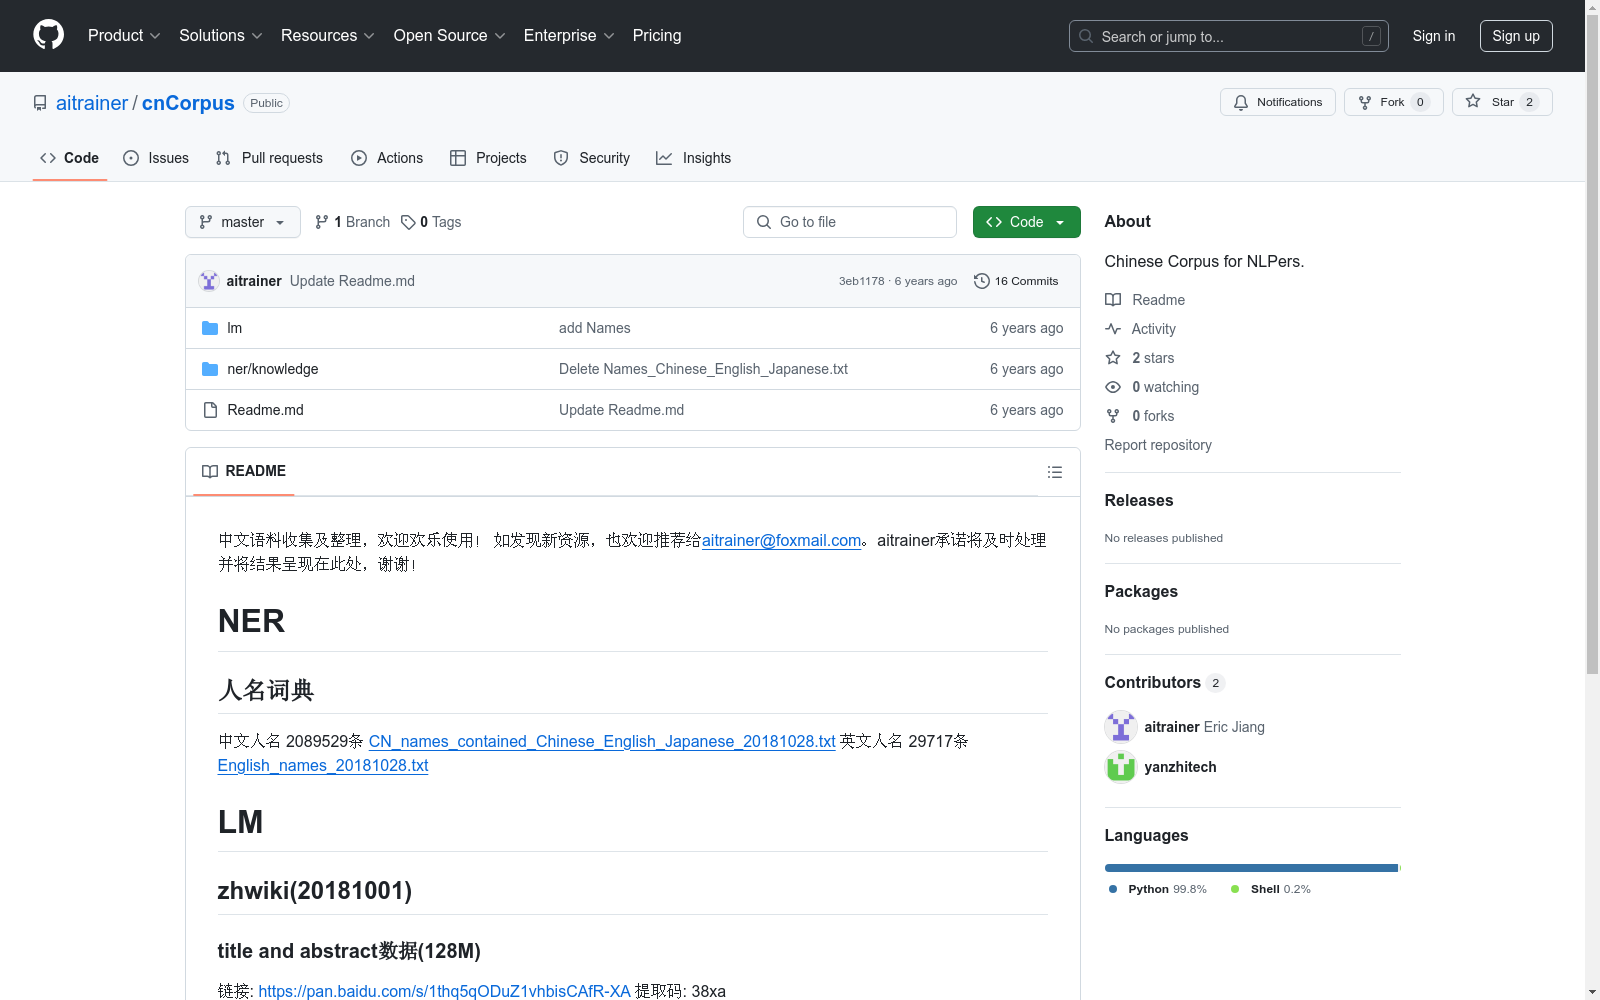This screenshot has width=1600, height=1000.
Task: Open Shell 0.2% language link
Action: click(1271, 889)
